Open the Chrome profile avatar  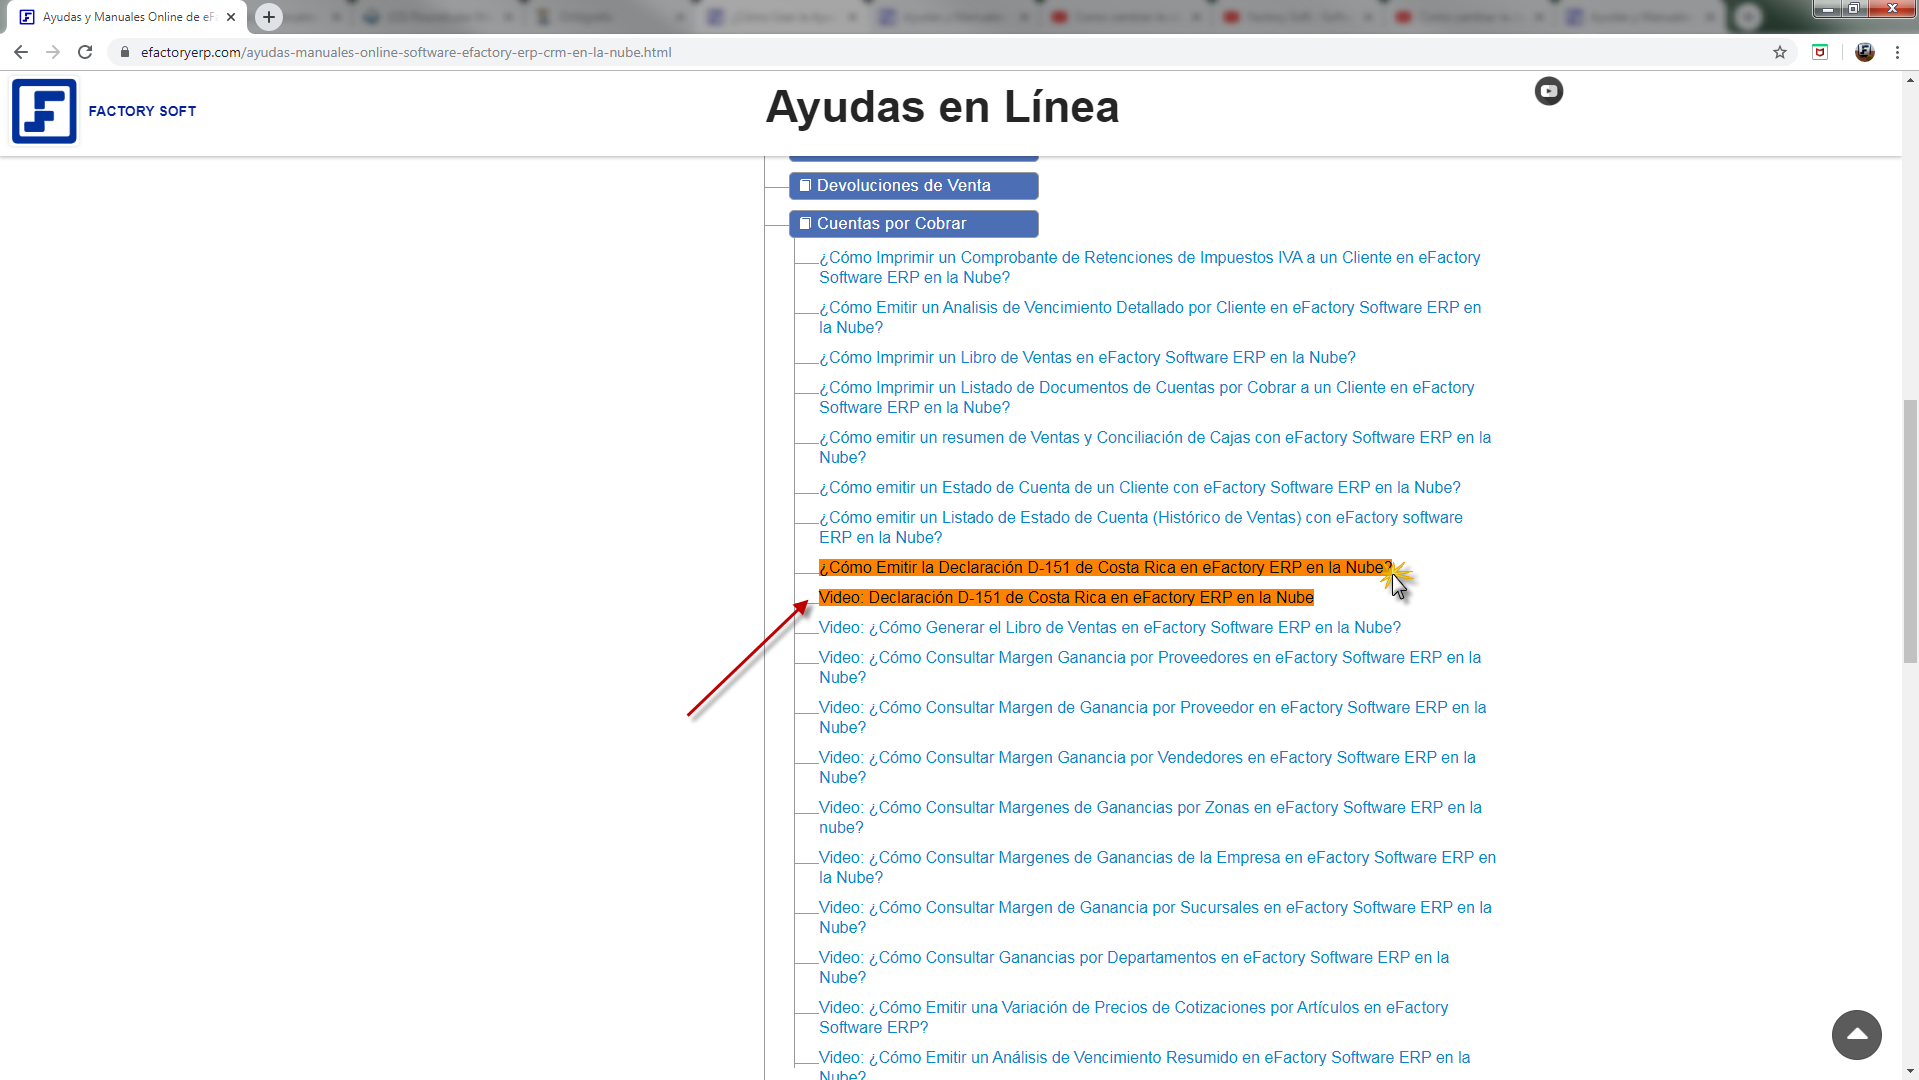click(1865, 52)
